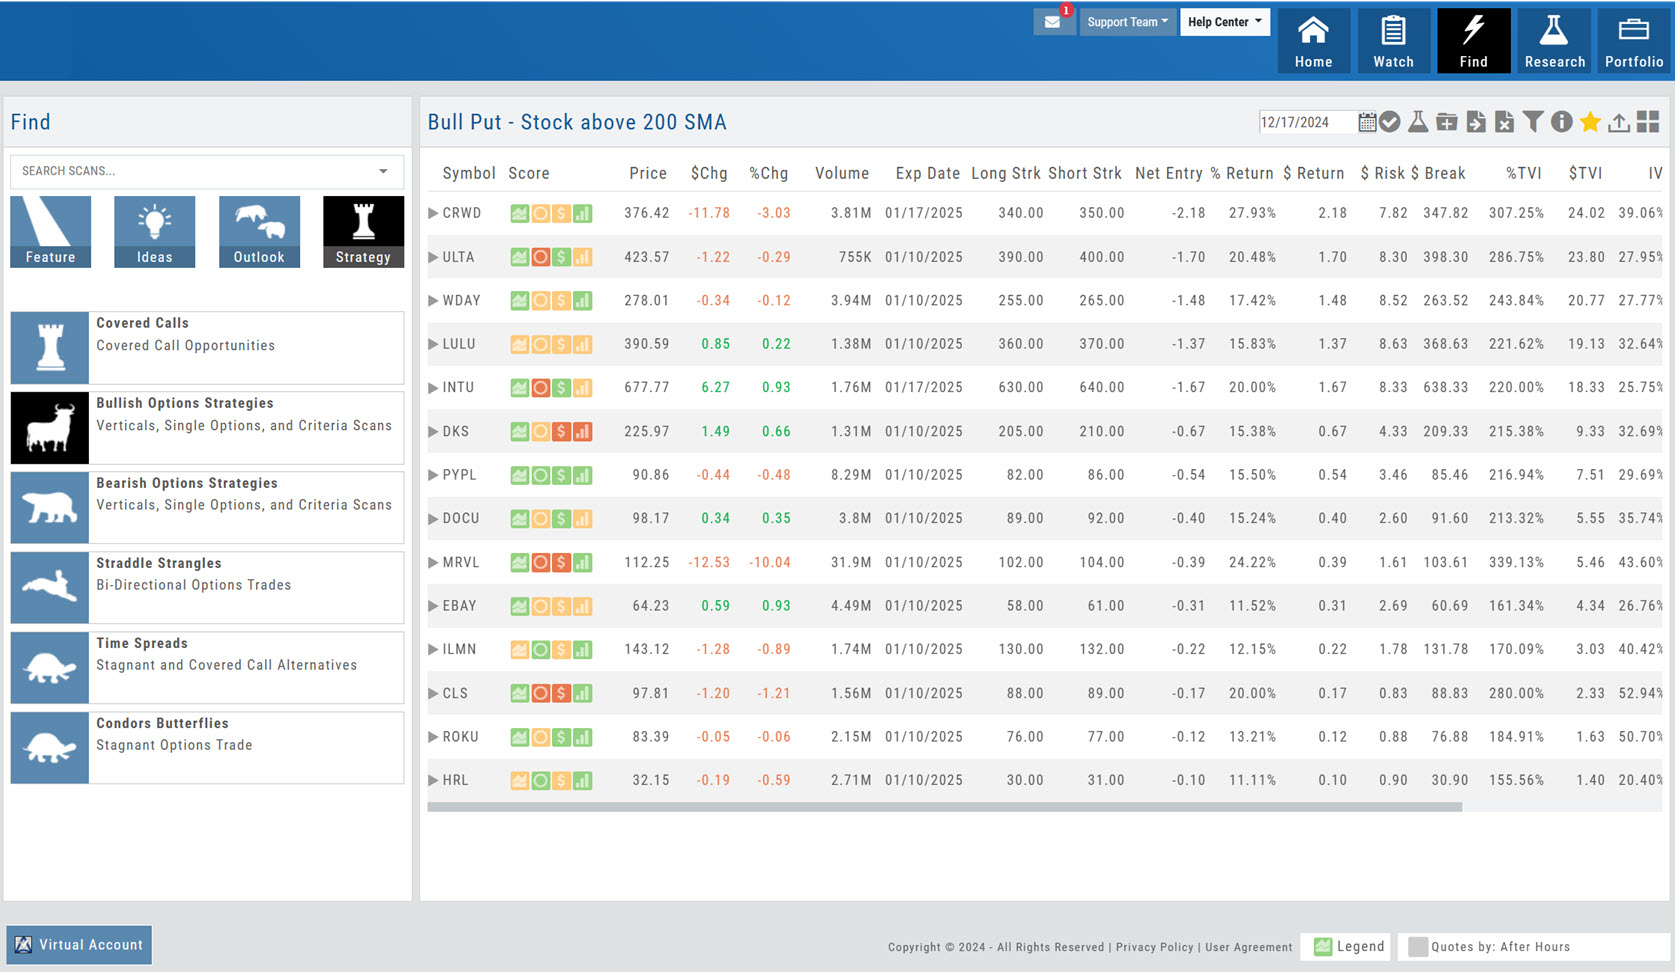
Task: Select the Strategy chess rook category
Action: pos(363,231)
